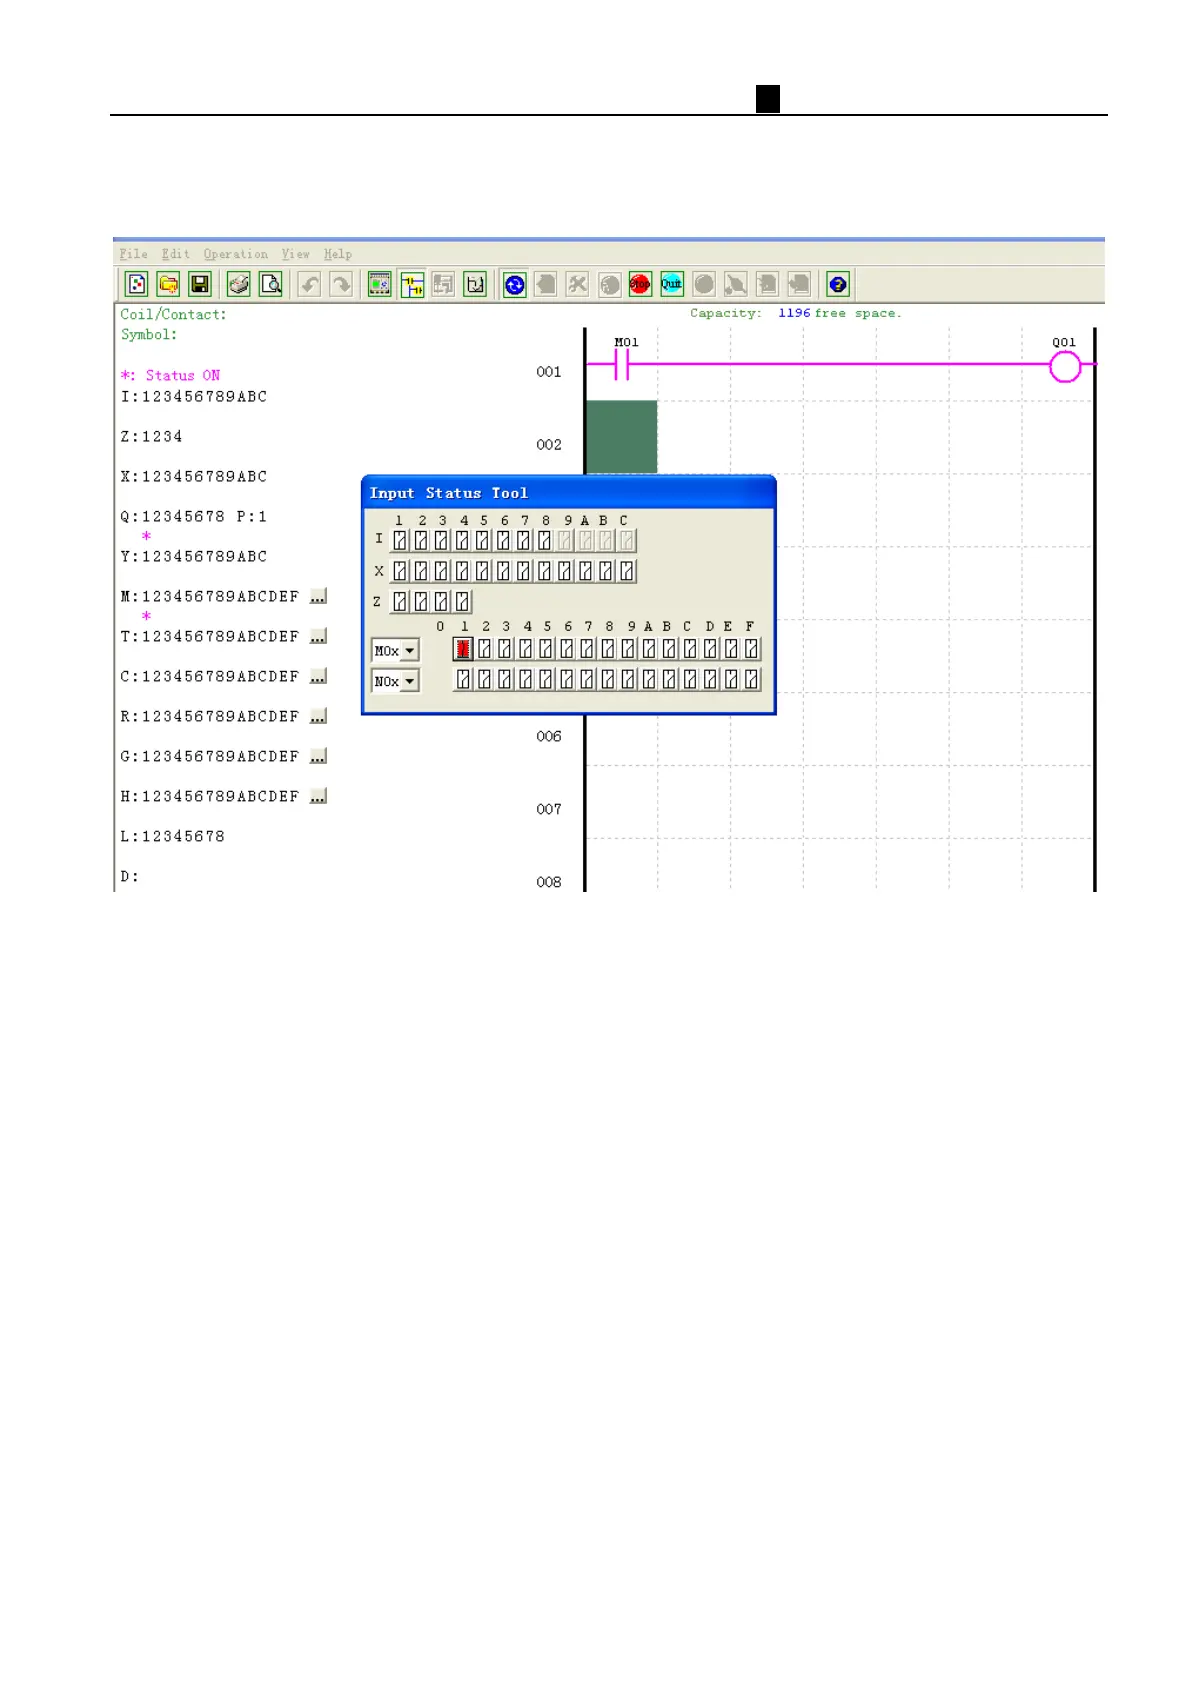The height and width of the screenshot is (1684, 1191).
Task: Open the R row ellipsis button
Action: pos(318,717)
